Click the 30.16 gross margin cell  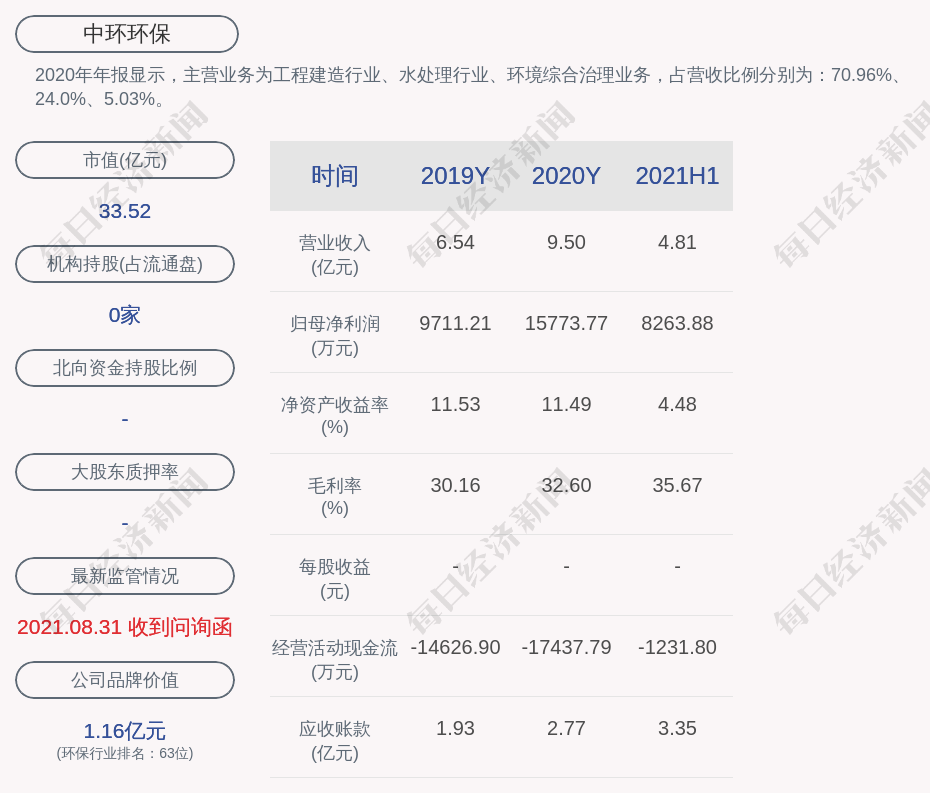pyautogui.click(x=455, y=485)
